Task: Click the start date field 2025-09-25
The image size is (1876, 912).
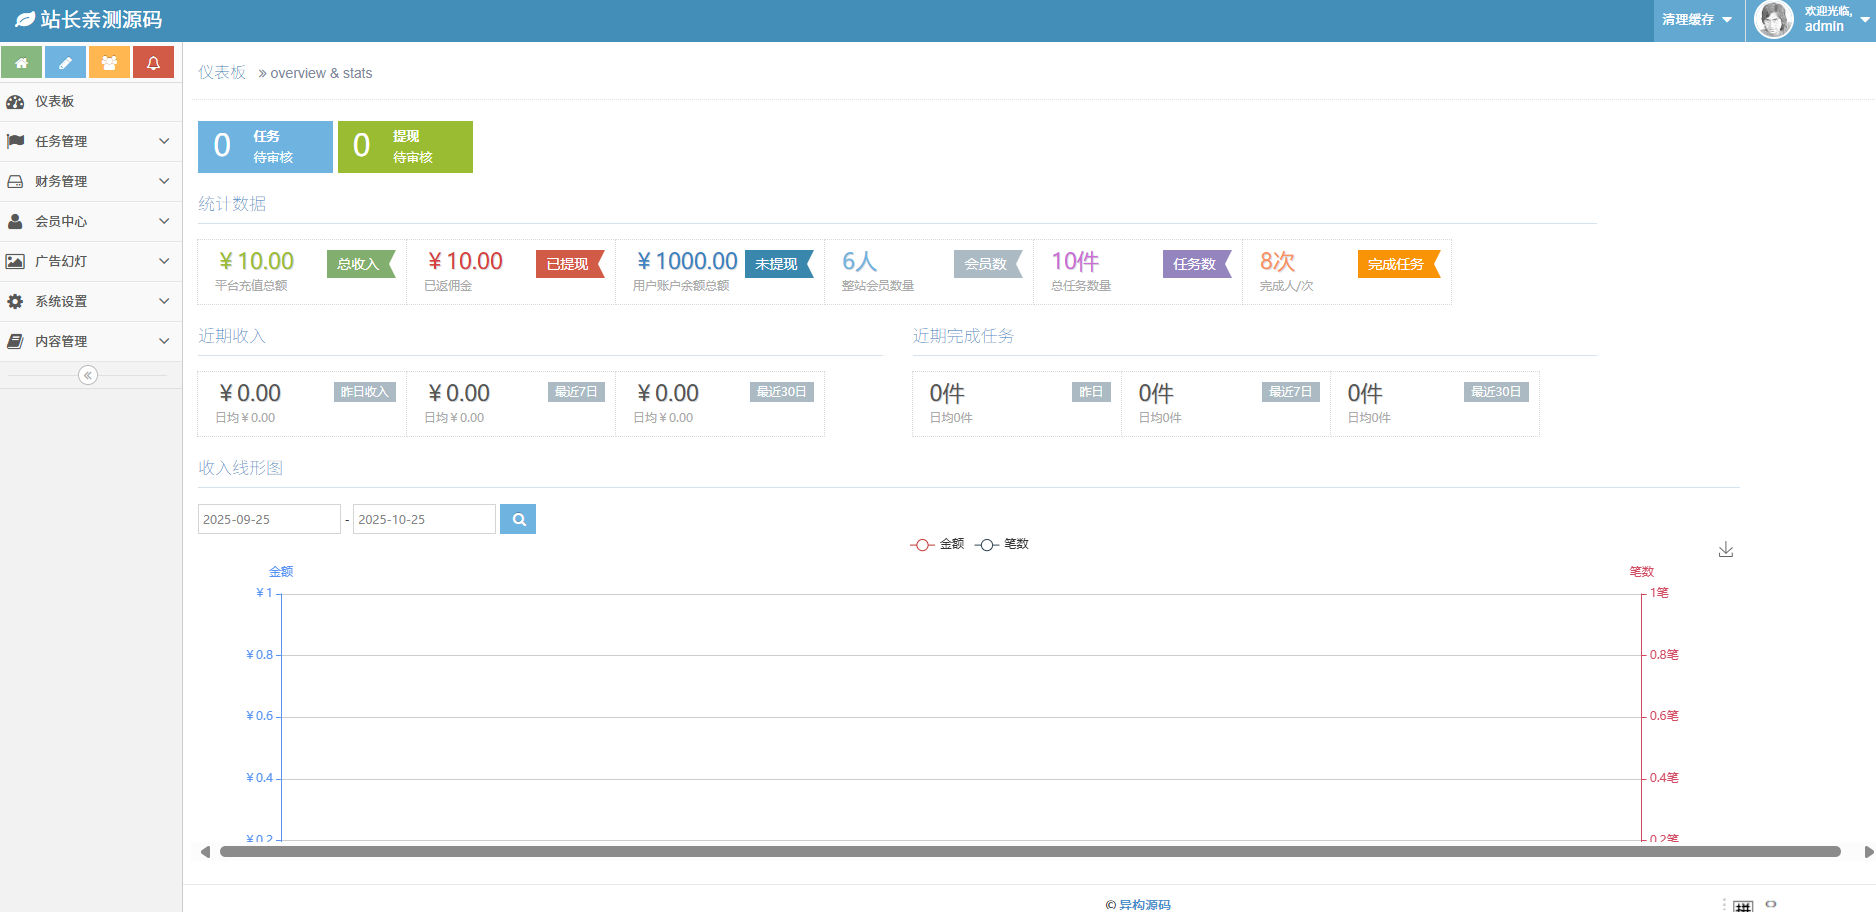Action: pyautogui.click(x=268, y=519)
